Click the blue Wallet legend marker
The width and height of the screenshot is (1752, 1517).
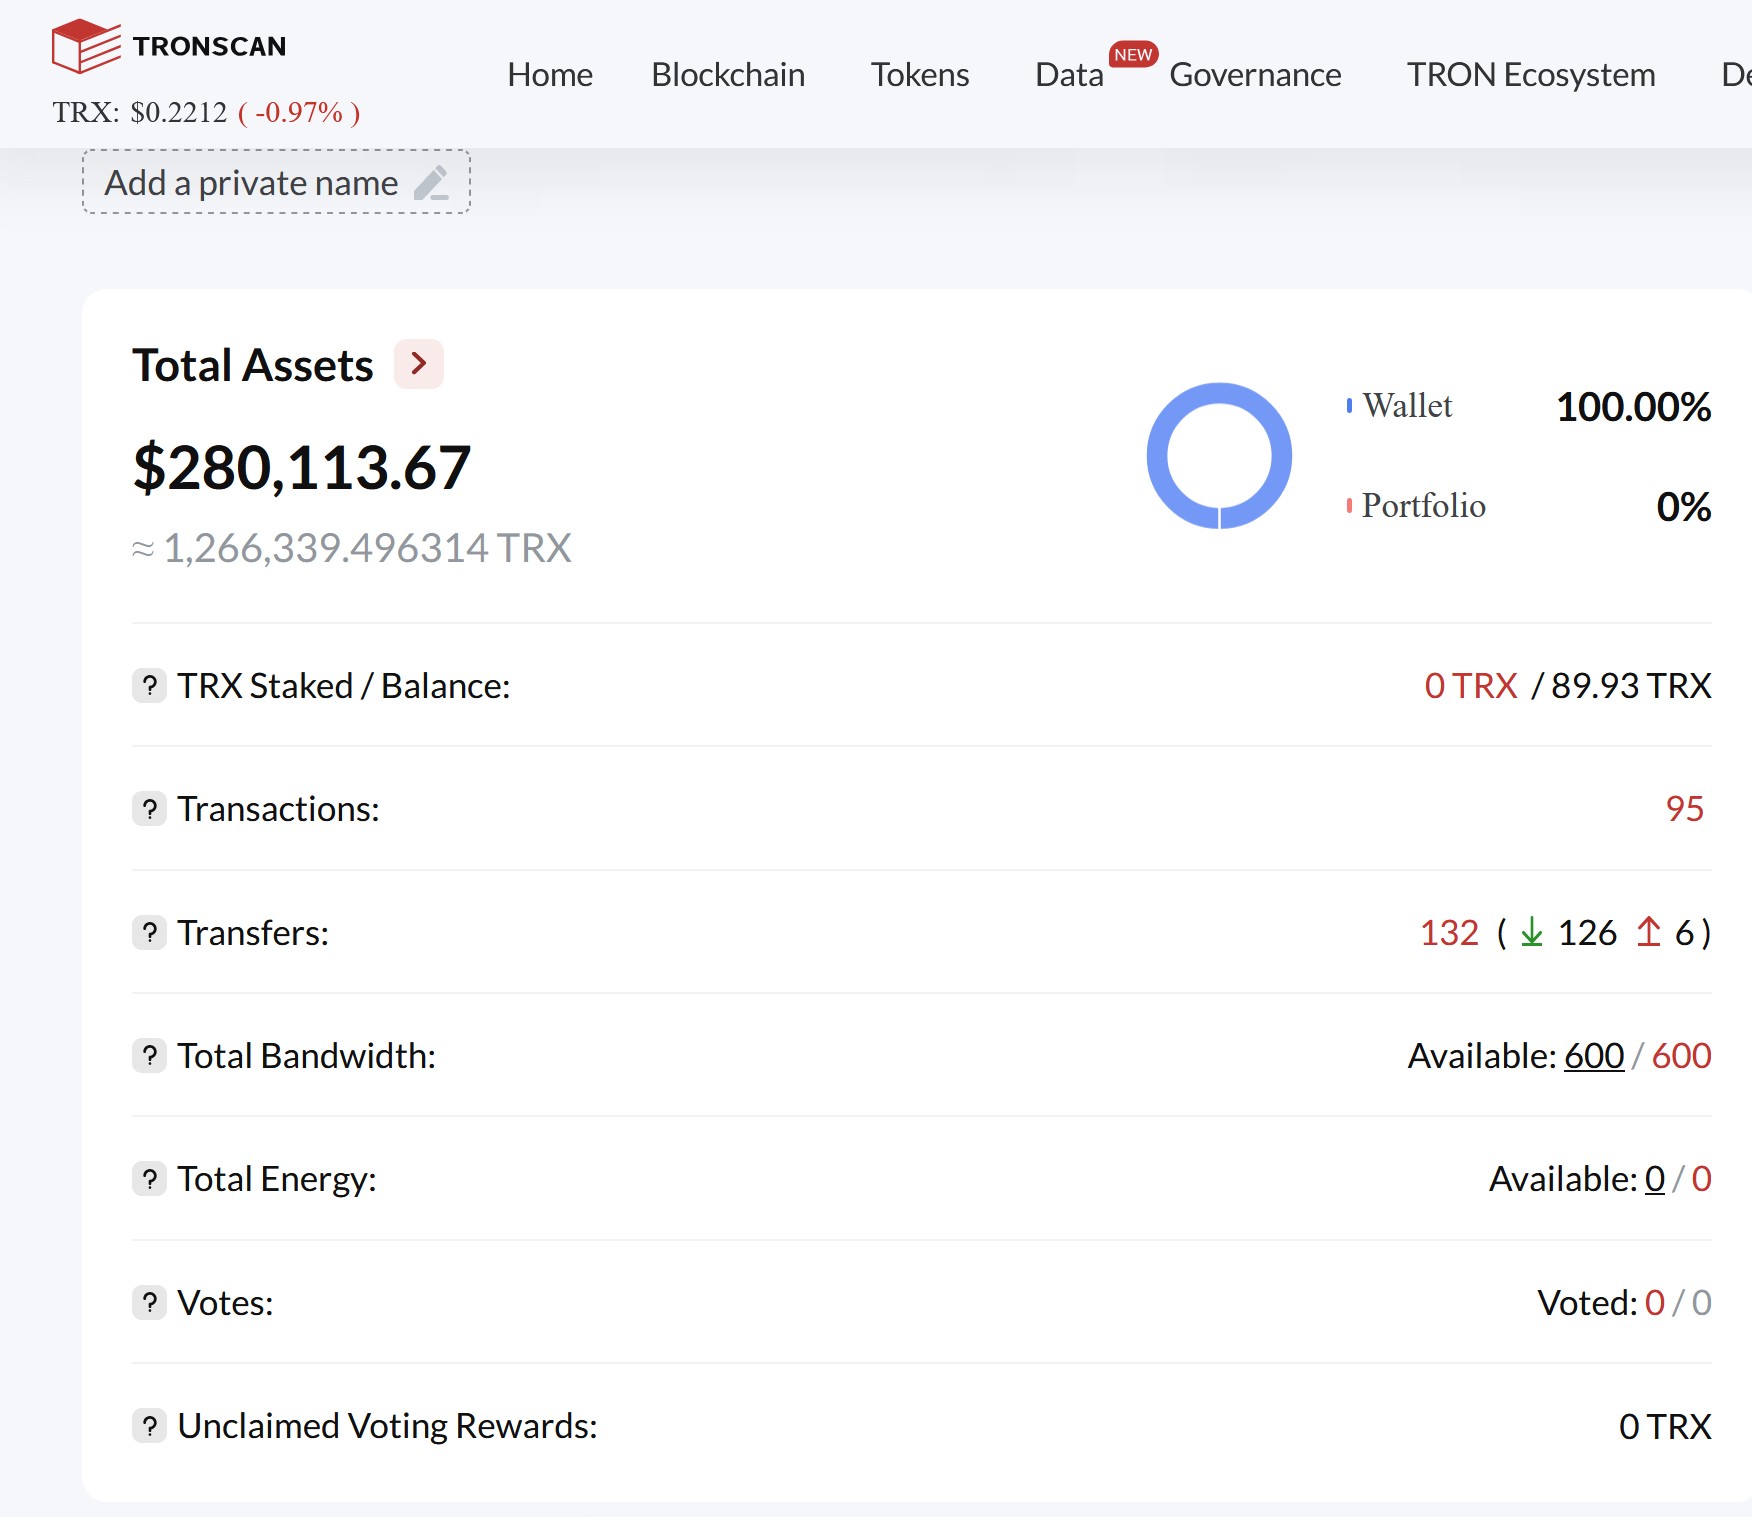1349,406
